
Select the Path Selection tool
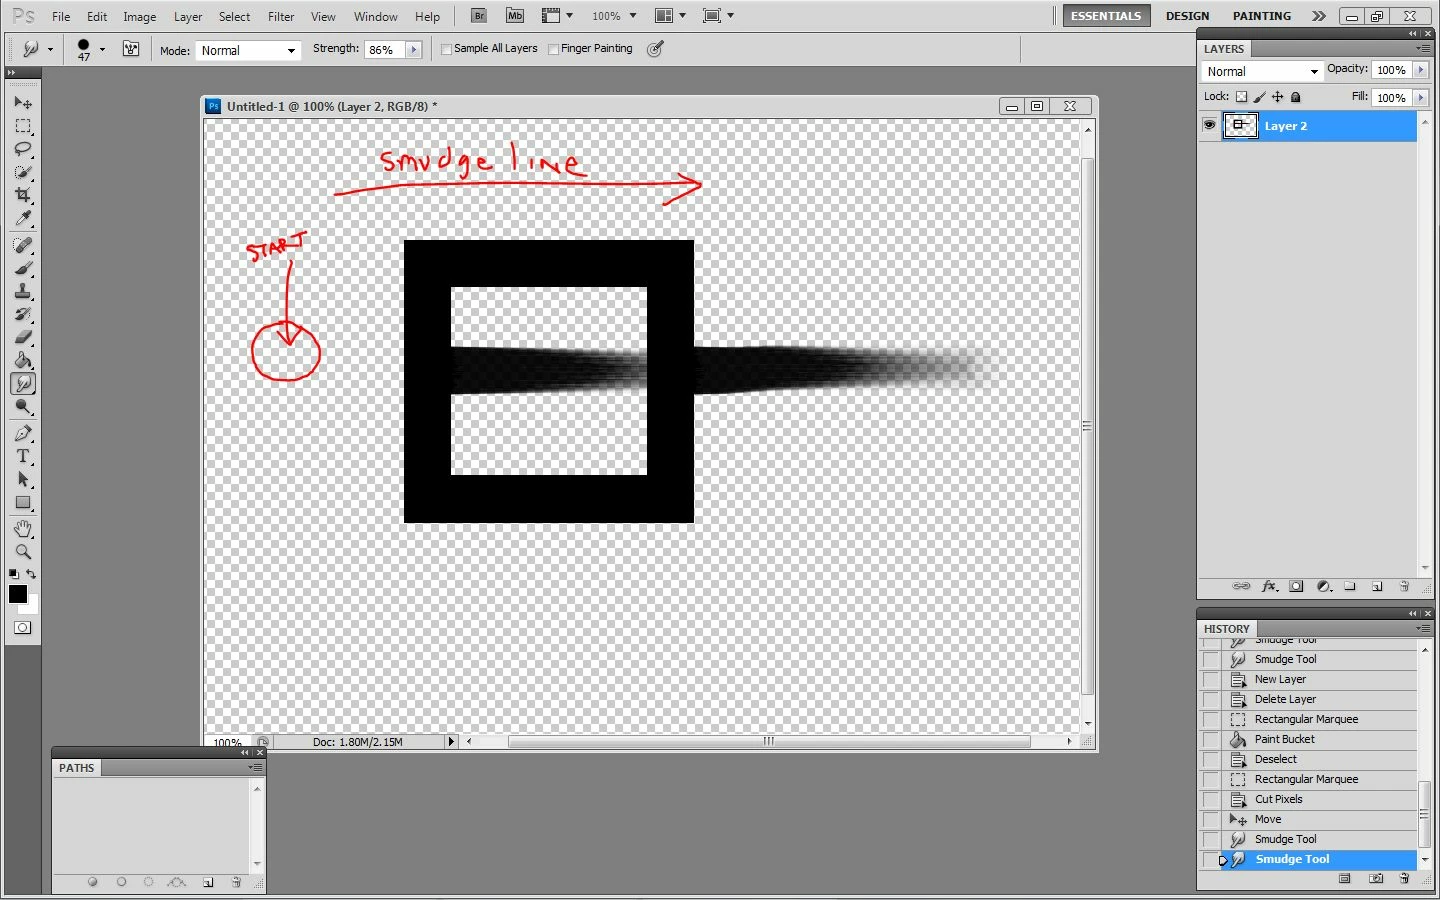23,479
